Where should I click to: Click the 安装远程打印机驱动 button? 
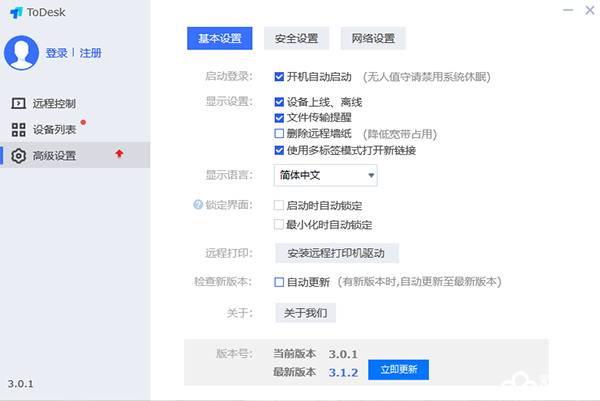click(x=337, y=253)
